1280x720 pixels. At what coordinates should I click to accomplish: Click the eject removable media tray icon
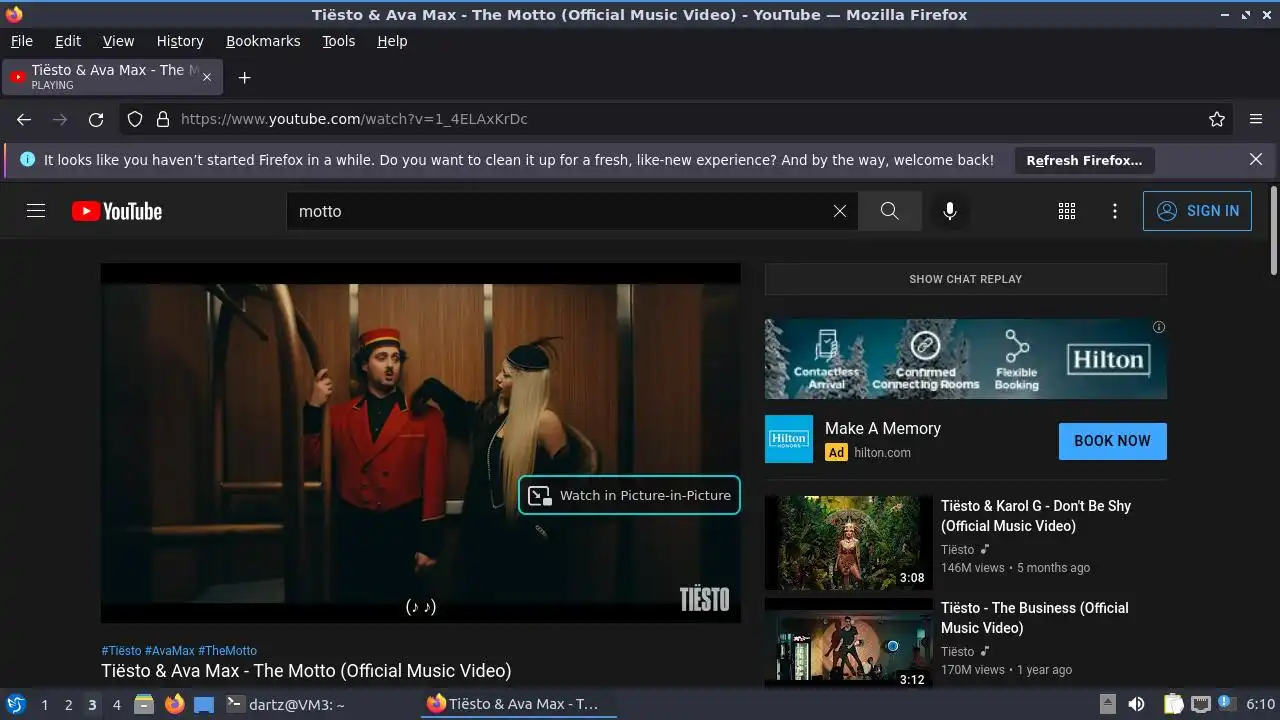pos(1108,704)
